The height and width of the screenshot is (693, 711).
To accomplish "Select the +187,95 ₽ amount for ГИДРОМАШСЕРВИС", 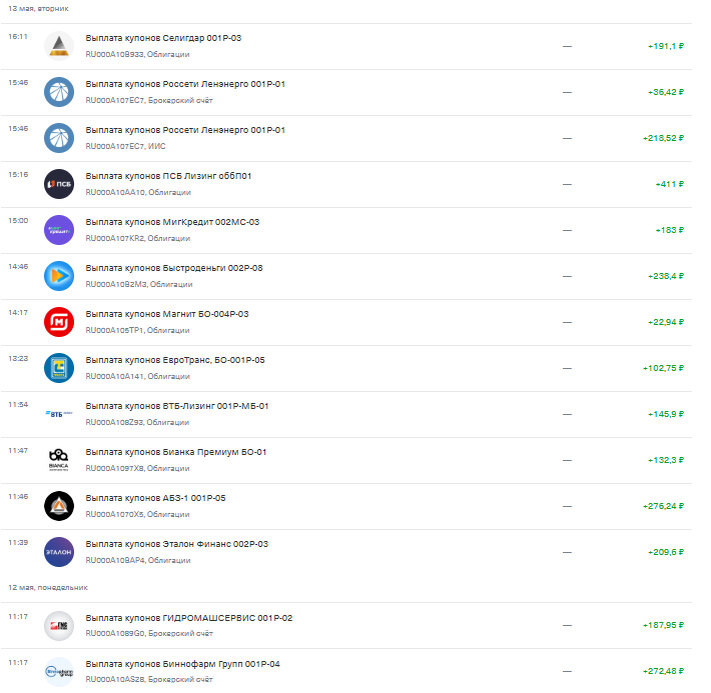I will point(663,625).
